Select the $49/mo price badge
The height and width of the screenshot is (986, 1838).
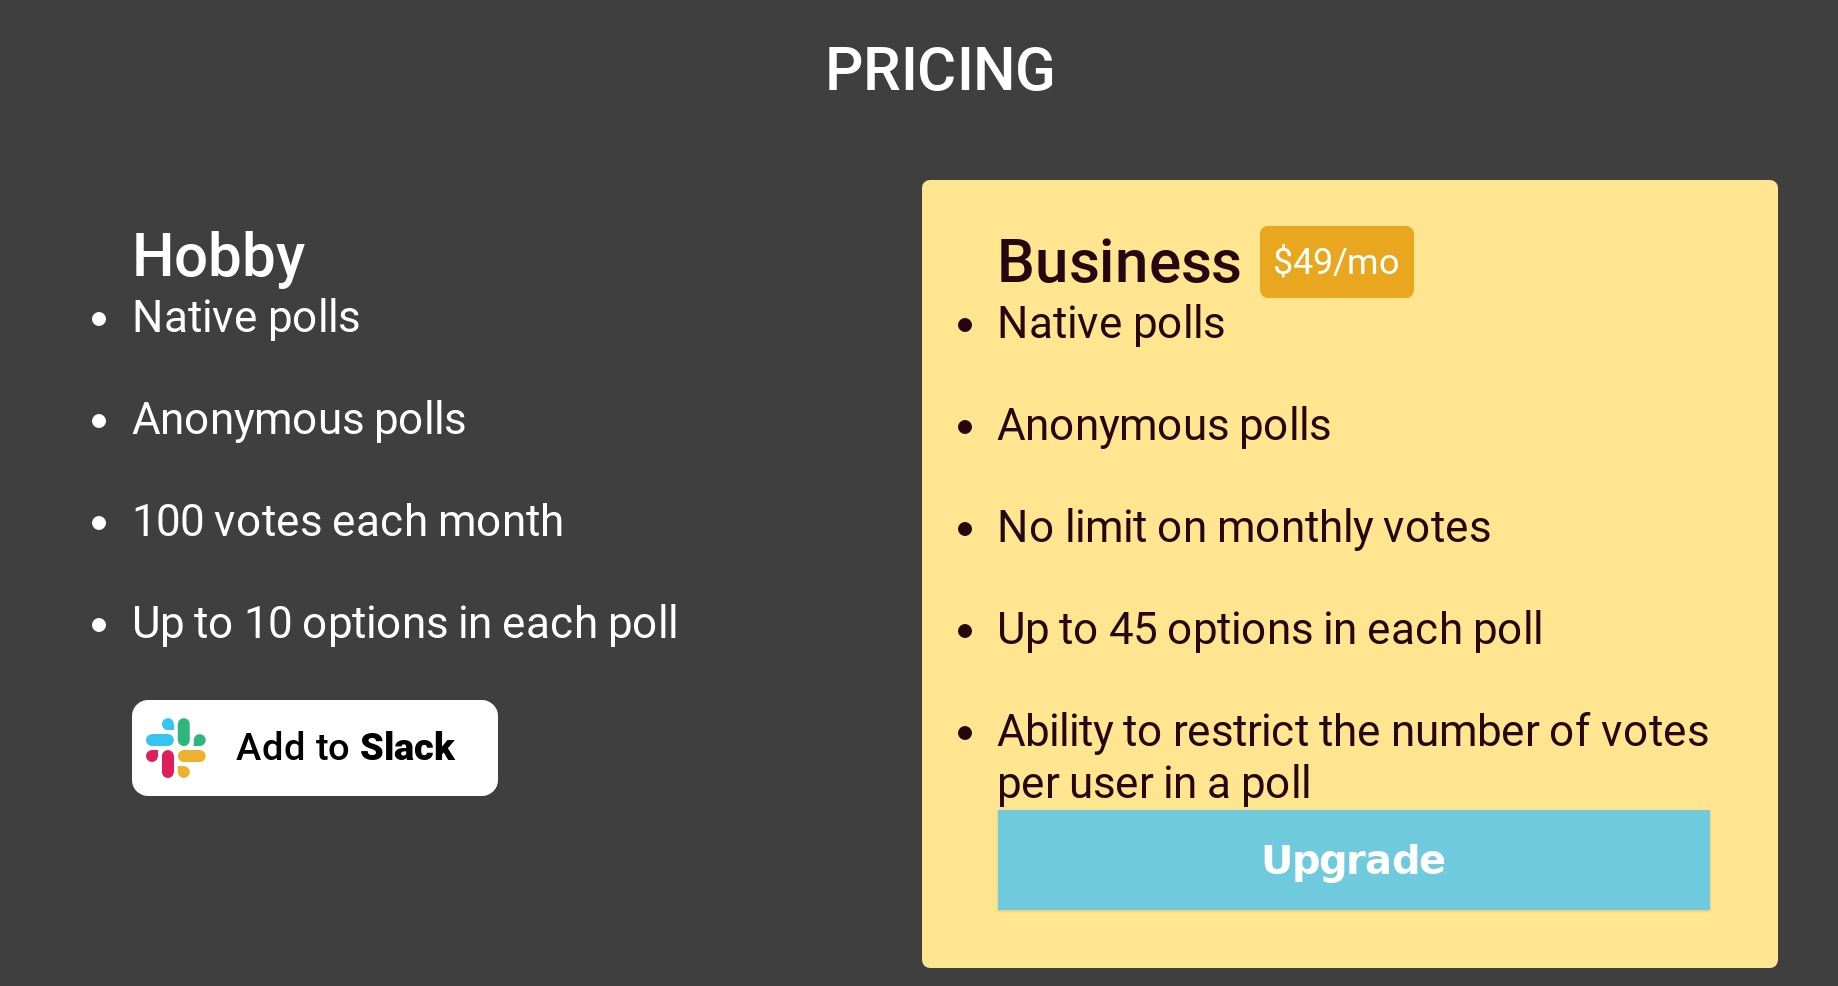tap(1336, 261)
